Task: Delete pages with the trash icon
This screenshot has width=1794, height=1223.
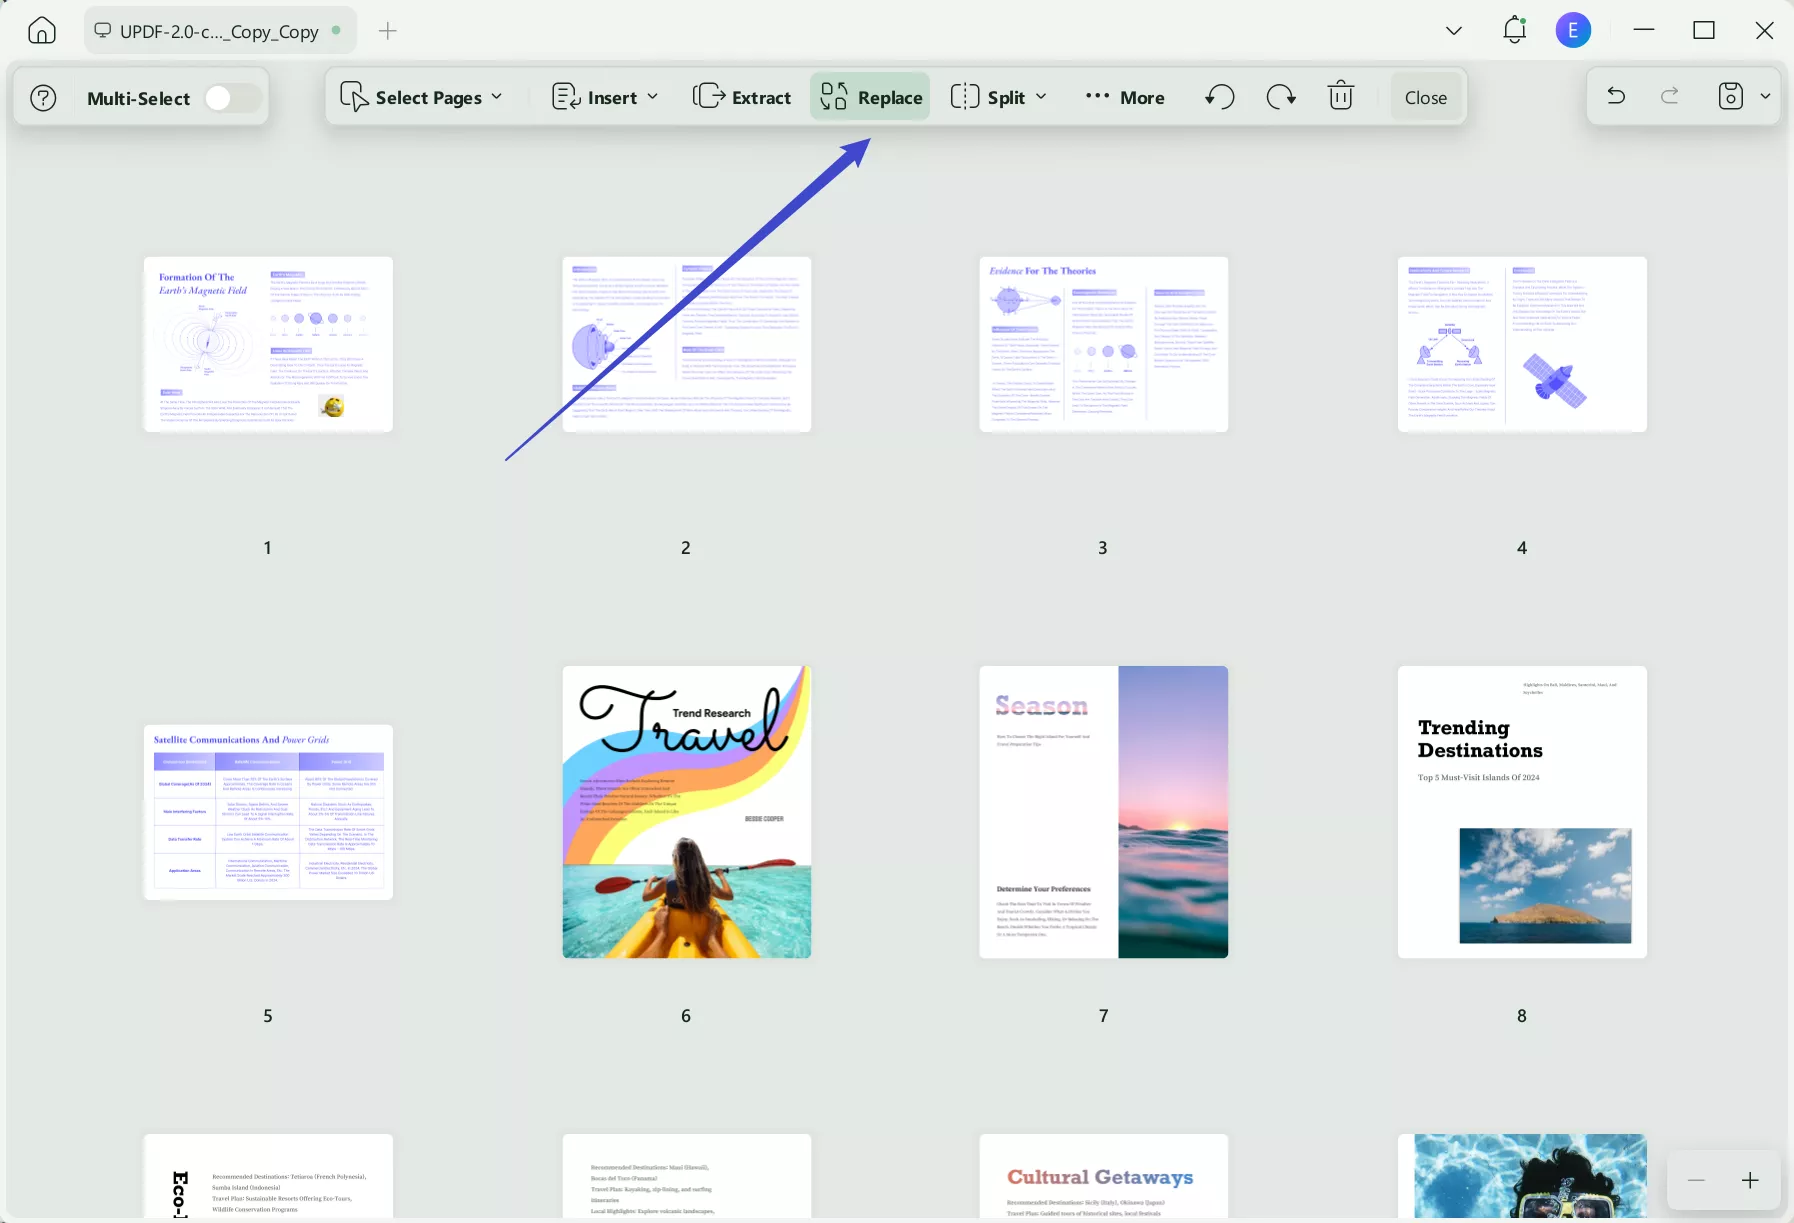Action: (1340, 97)
